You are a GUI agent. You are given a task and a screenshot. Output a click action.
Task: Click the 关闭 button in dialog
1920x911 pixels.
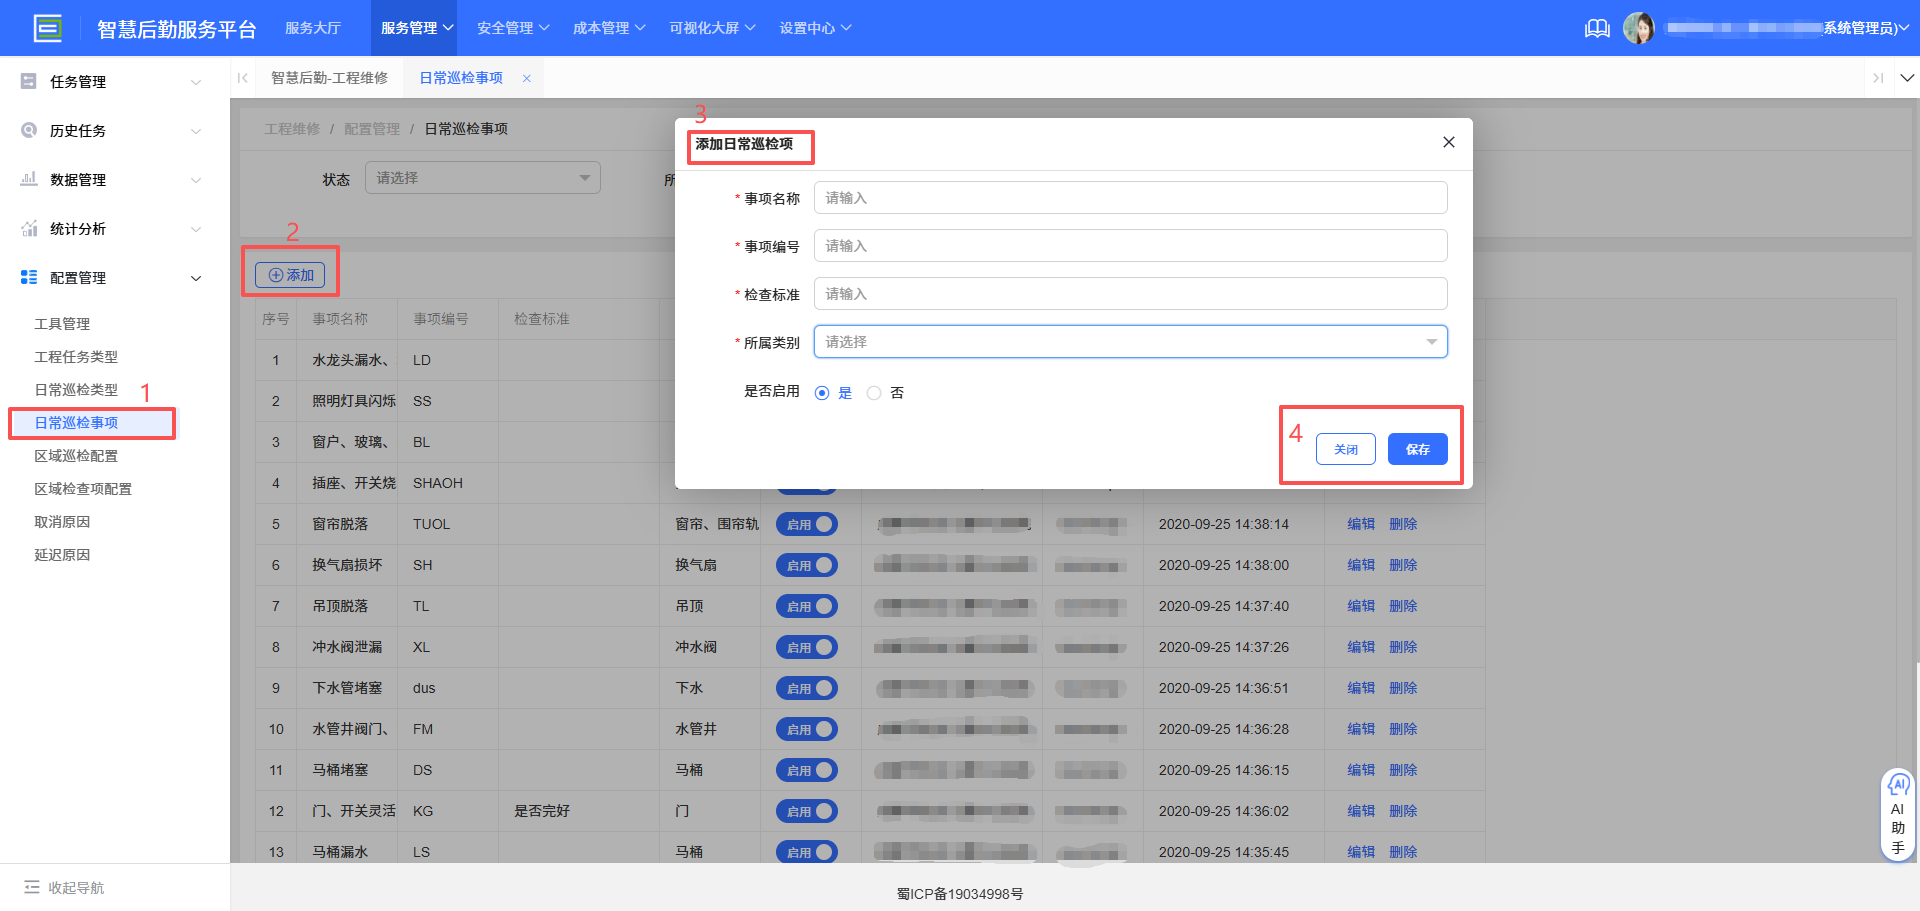[1345, 450]
